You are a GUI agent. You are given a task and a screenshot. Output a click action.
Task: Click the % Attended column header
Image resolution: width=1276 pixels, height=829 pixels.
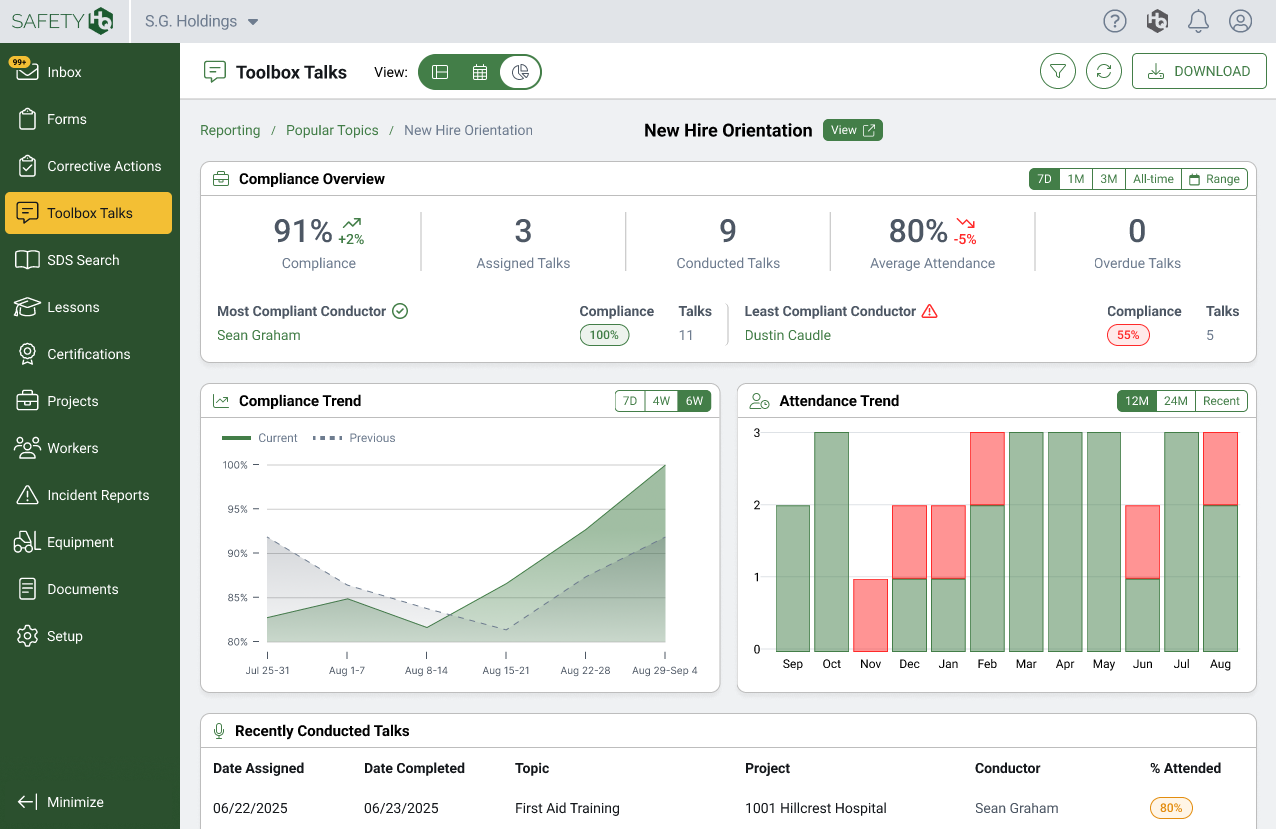tap(1185, 768)
